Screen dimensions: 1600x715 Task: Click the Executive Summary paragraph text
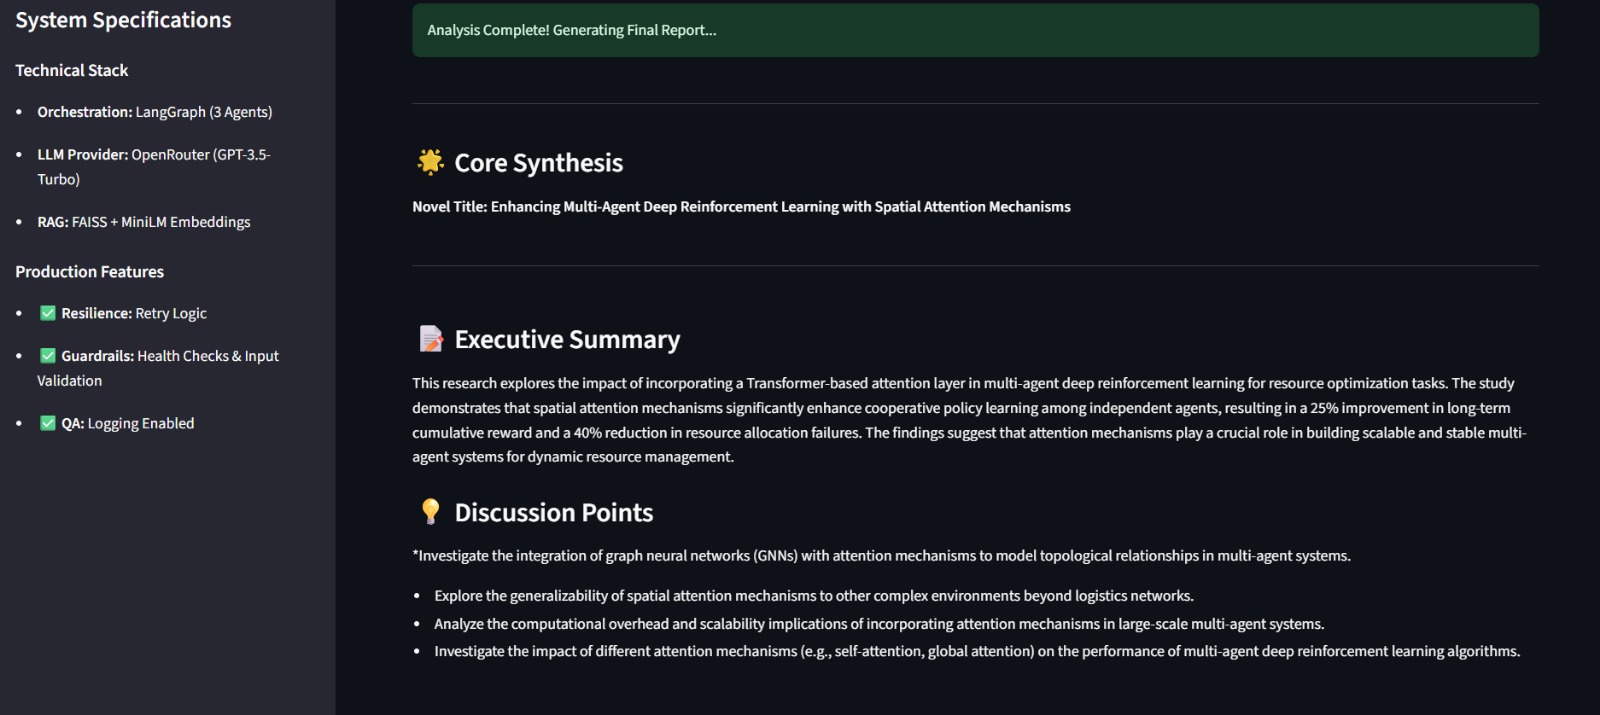click(968, 420)
